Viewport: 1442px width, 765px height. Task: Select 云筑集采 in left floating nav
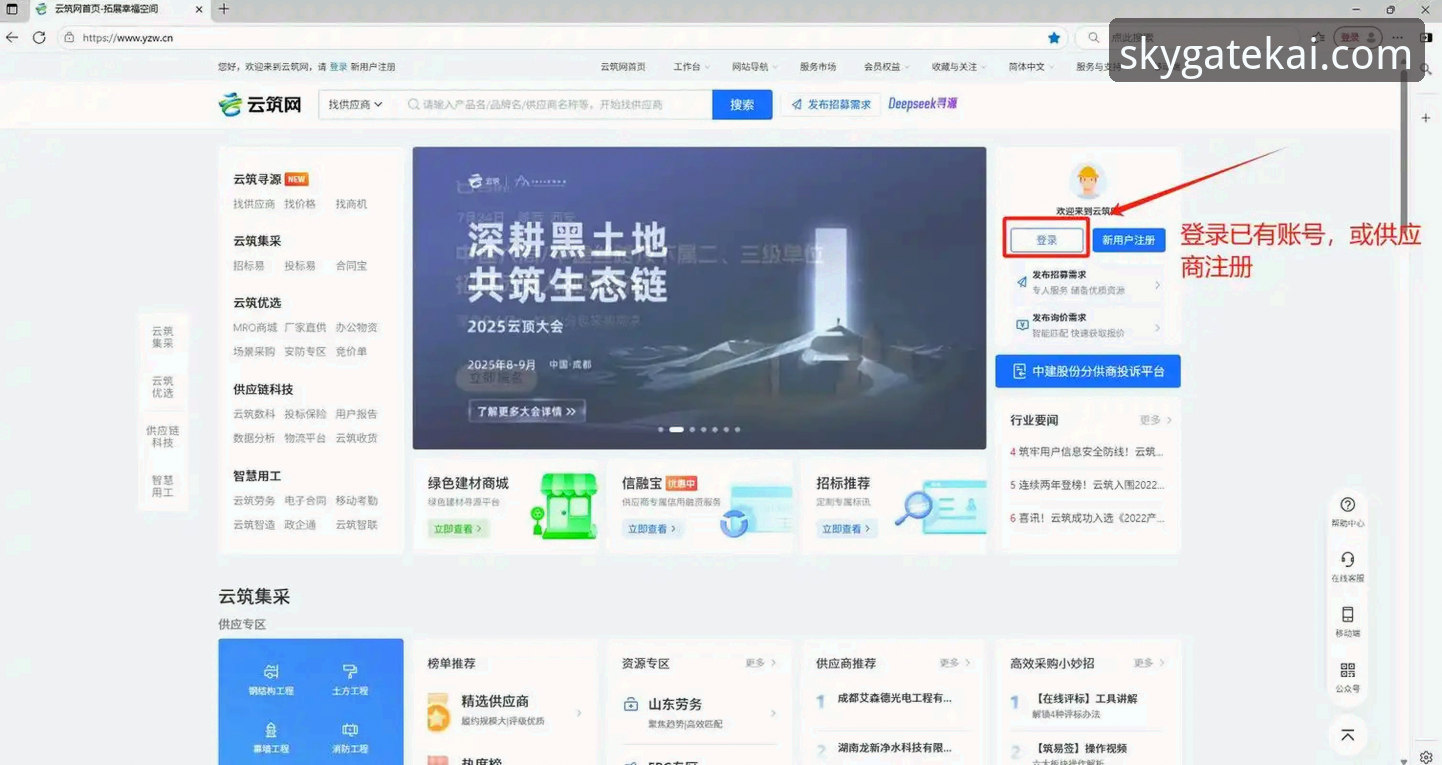[162, 337]
